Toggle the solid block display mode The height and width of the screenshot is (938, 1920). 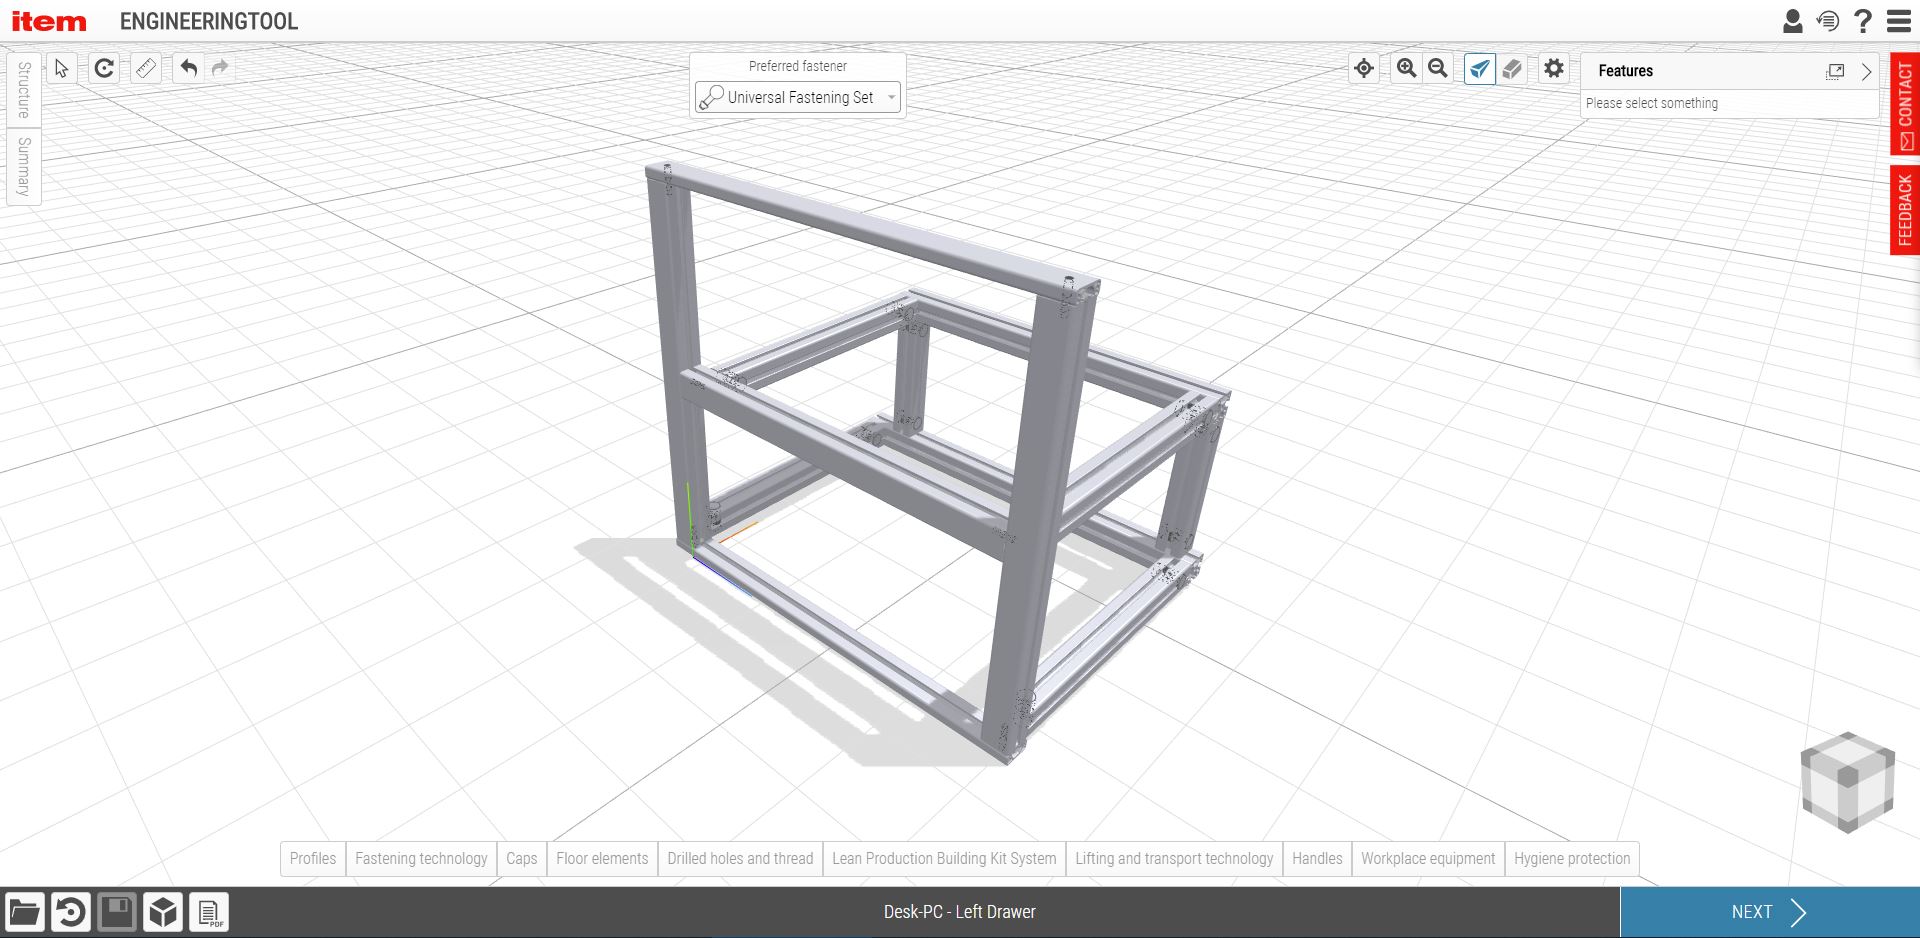tap(1512, 68)
